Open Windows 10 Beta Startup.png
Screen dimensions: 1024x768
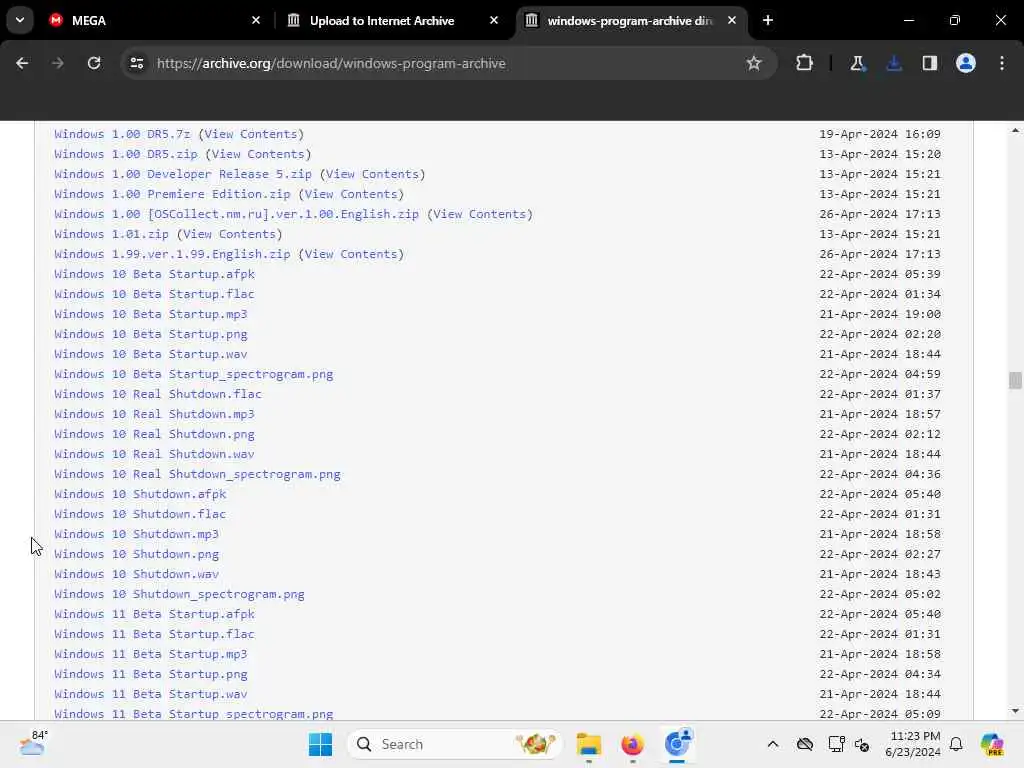(151, 334)
